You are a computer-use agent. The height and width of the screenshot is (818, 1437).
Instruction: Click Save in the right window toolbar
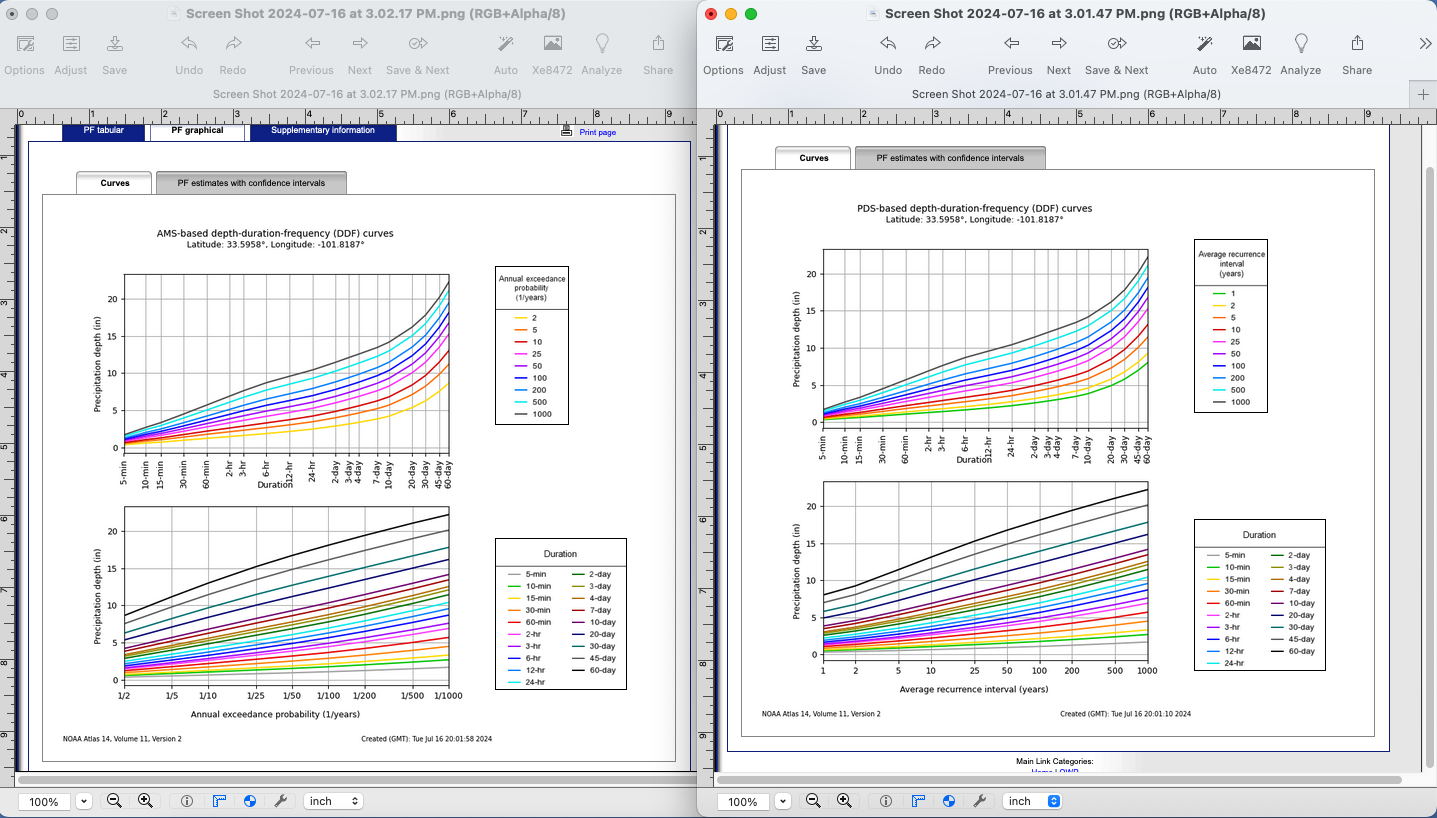[814, 54]
